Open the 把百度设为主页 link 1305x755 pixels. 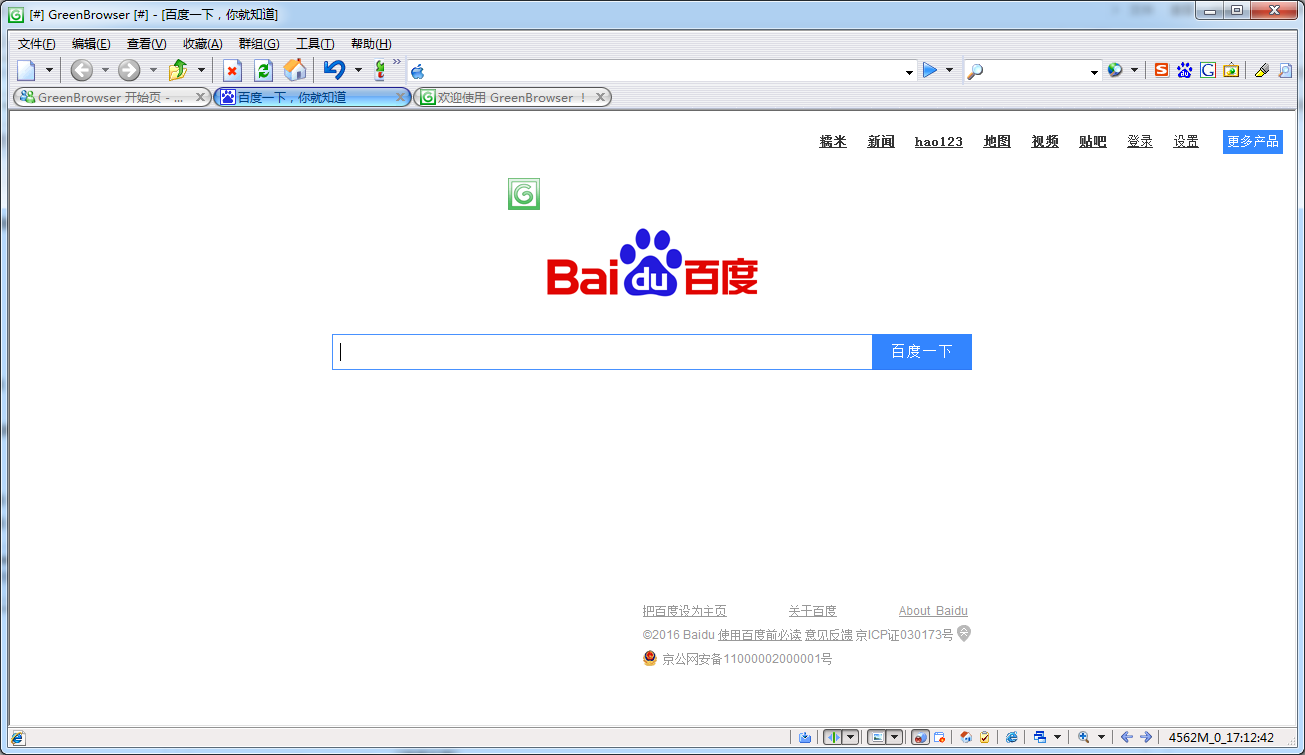coord(685,611)
